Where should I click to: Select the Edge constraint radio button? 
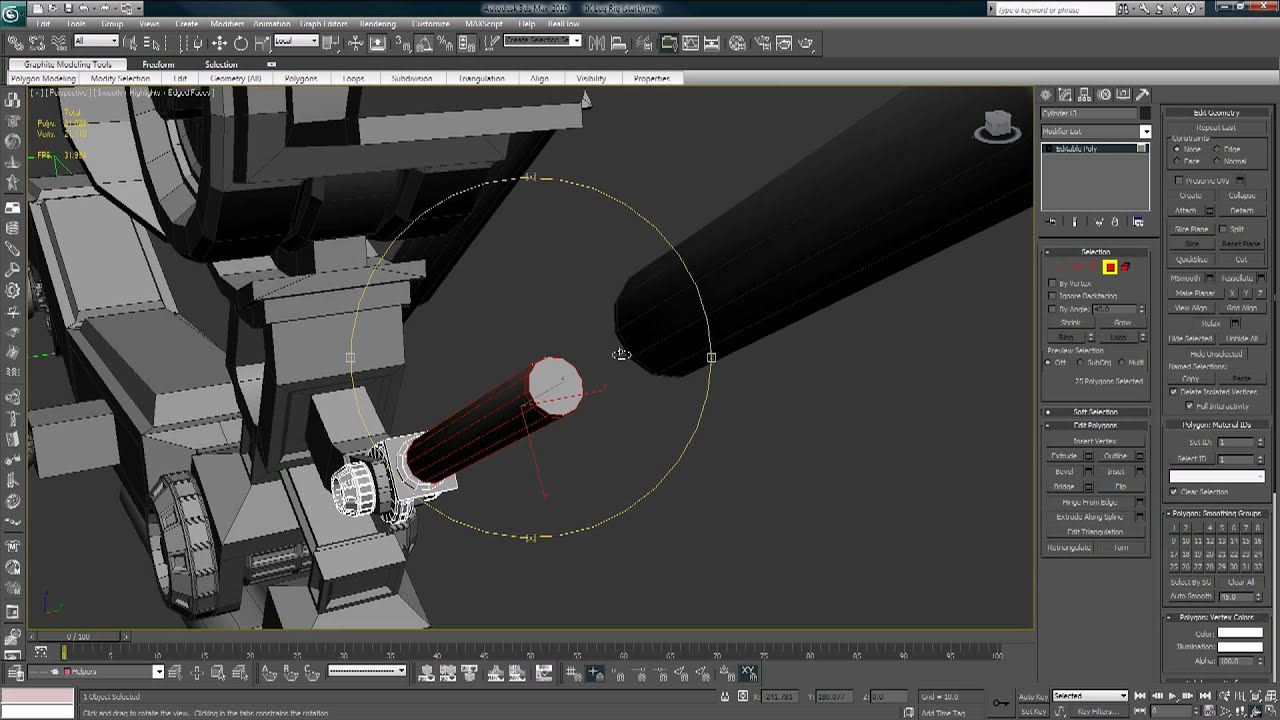(x=1217, y=149)
